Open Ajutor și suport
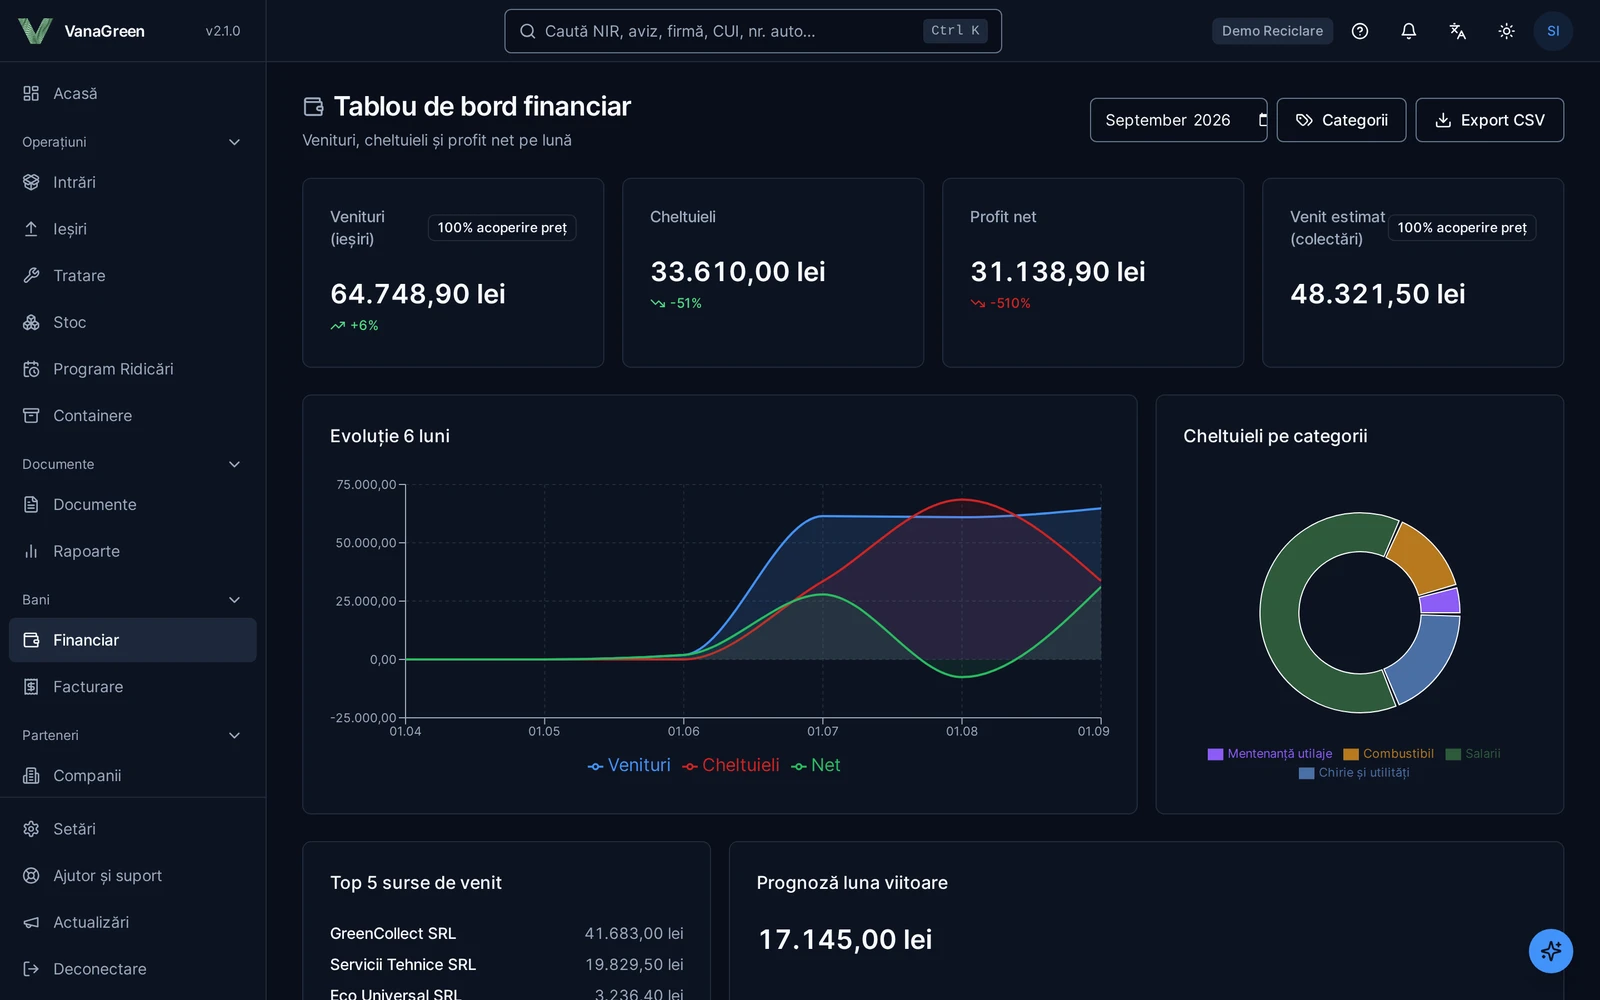Viewport: 1600px width, 1000px height. [133, 876]
